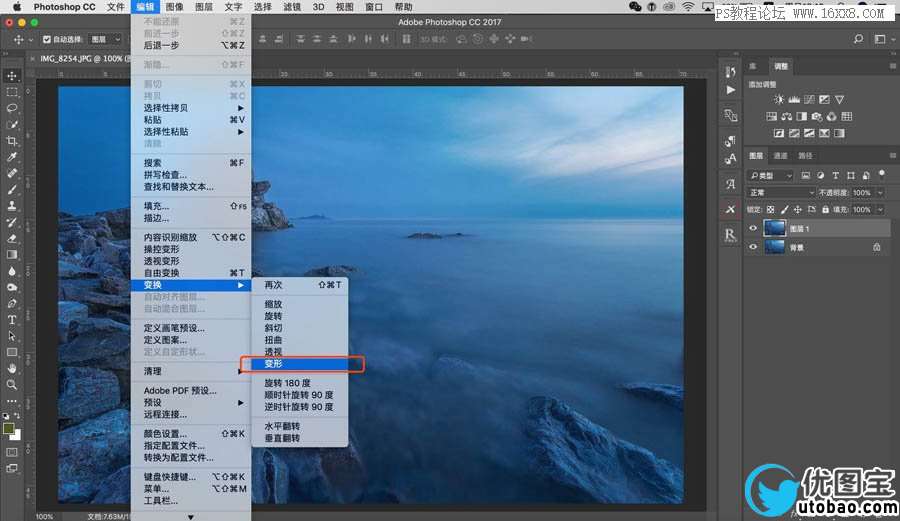Toggle type layer filter icon

836,175
